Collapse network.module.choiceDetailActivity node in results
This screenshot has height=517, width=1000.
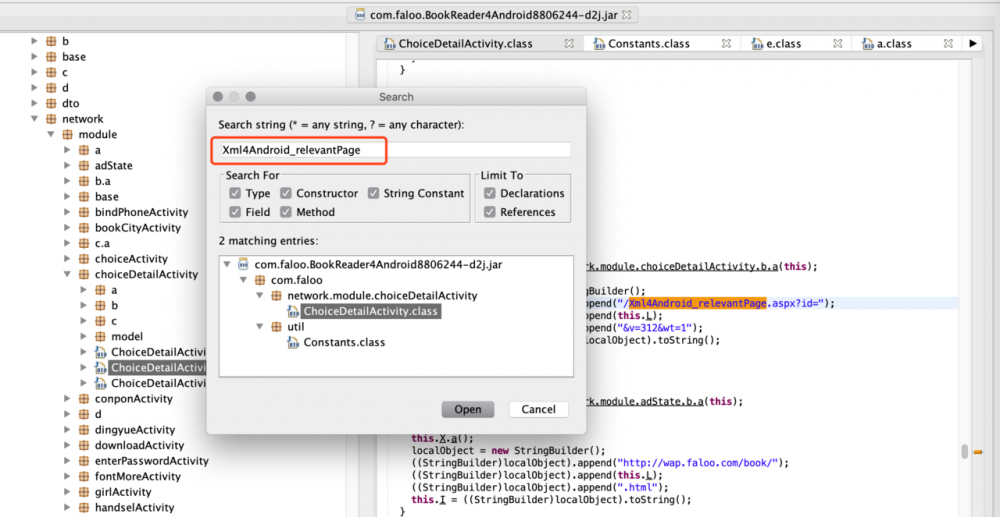[260, 296]
